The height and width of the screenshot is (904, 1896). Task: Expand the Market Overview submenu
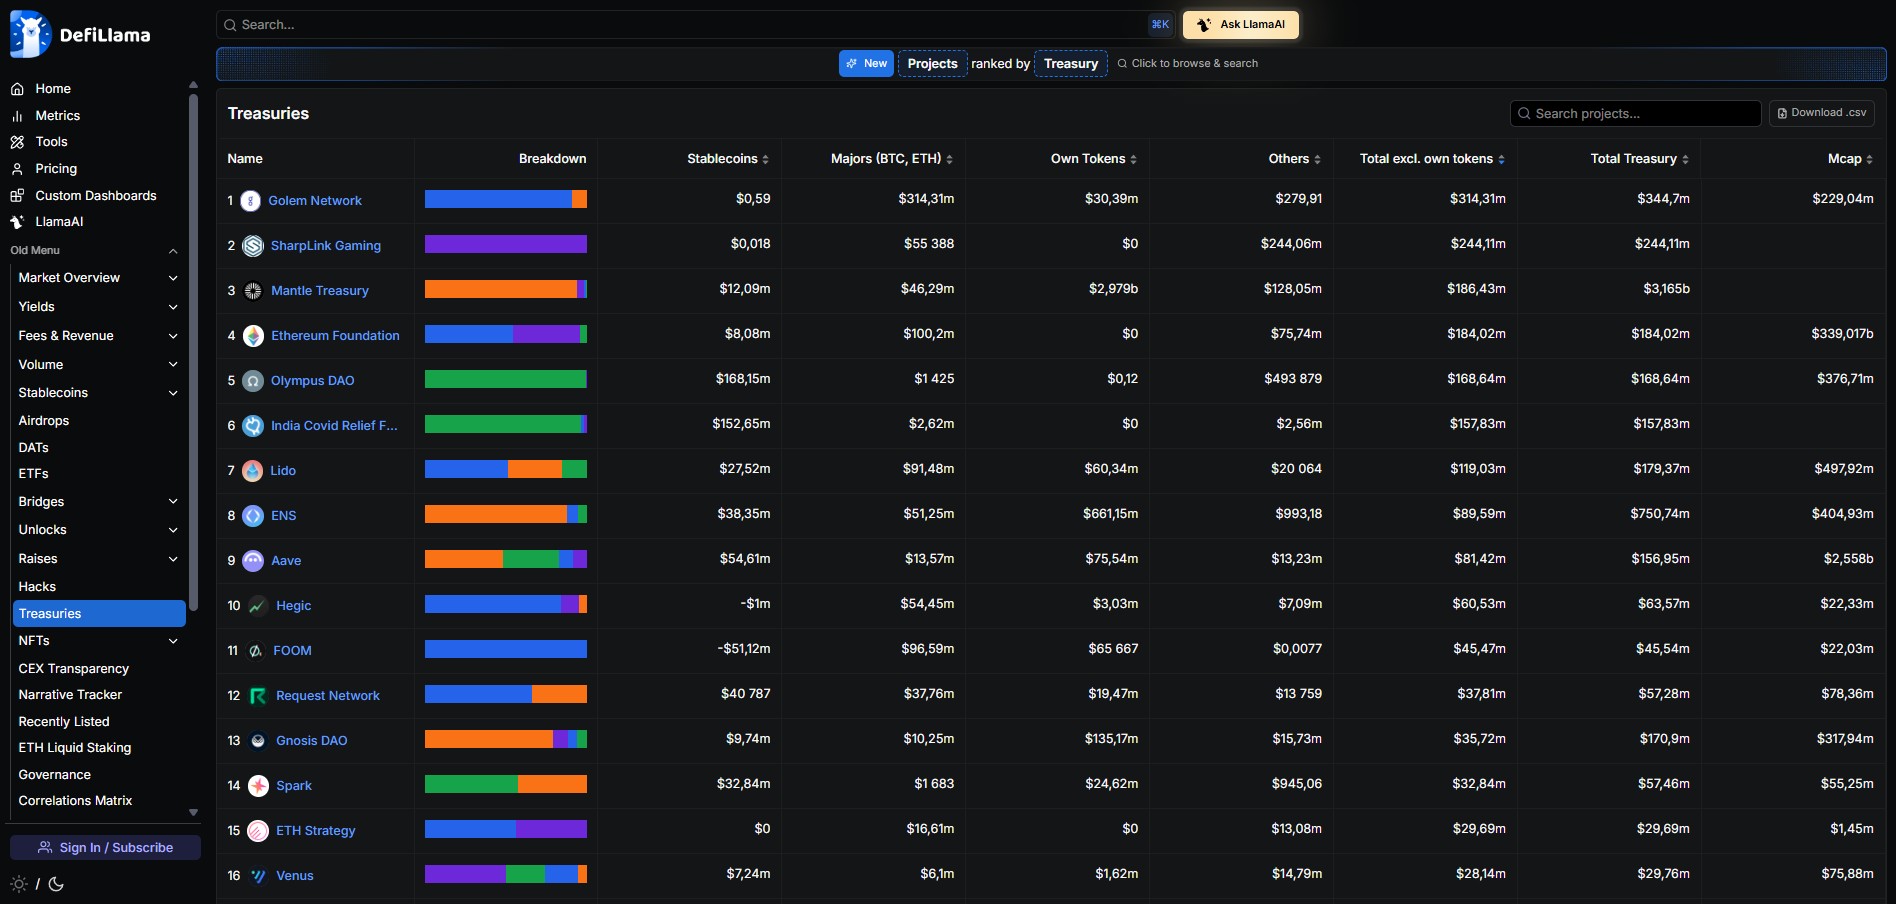pyautogui.click(x=173, y=278)
